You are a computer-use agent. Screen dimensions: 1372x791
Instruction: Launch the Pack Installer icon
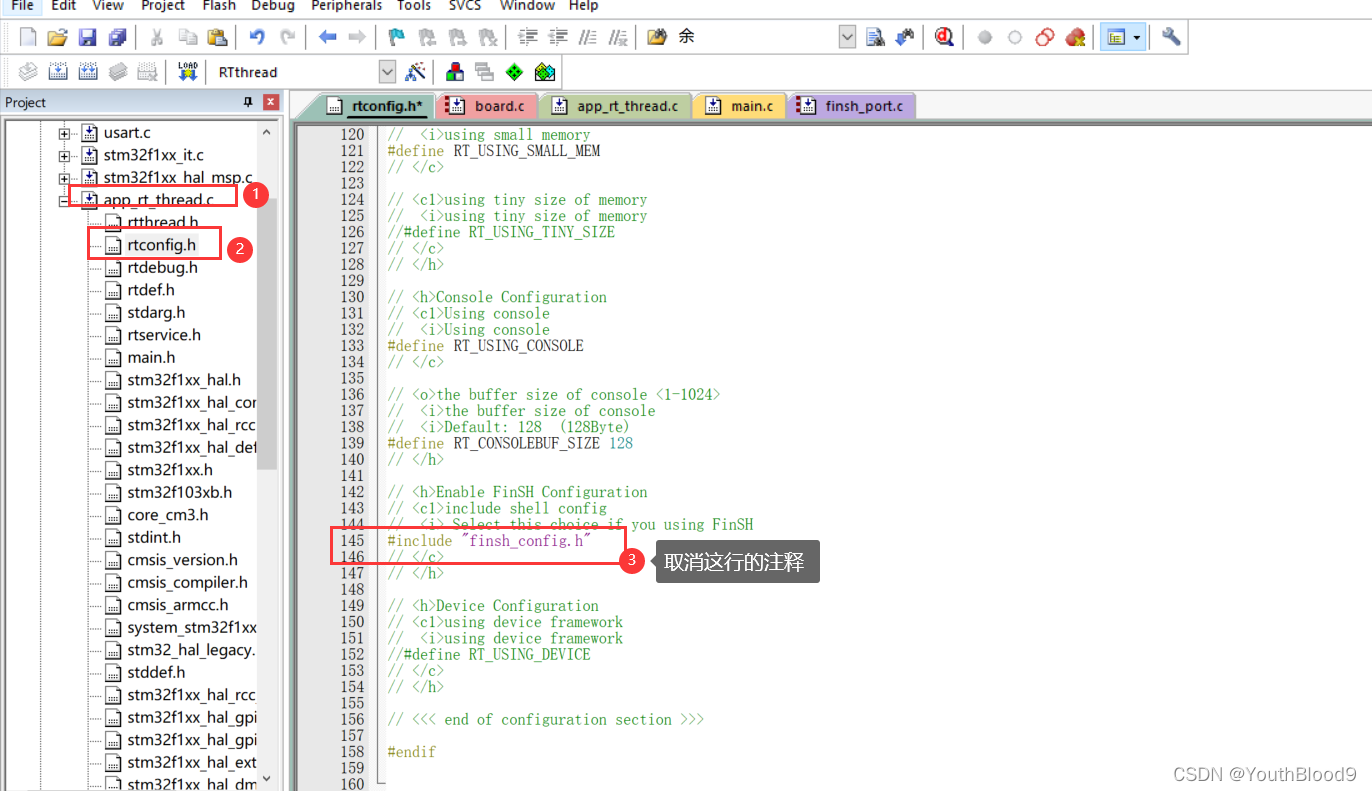click(544, 72)
